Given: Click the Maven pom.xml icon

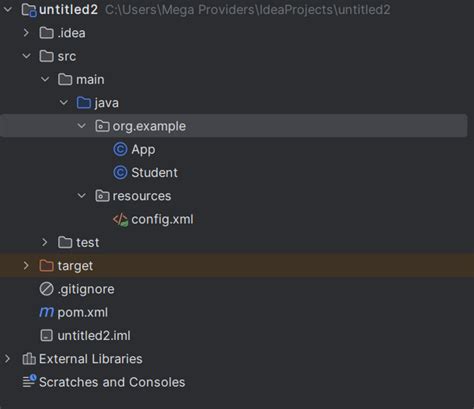Looking at the screenshot, I should click(x=46, y=312).
